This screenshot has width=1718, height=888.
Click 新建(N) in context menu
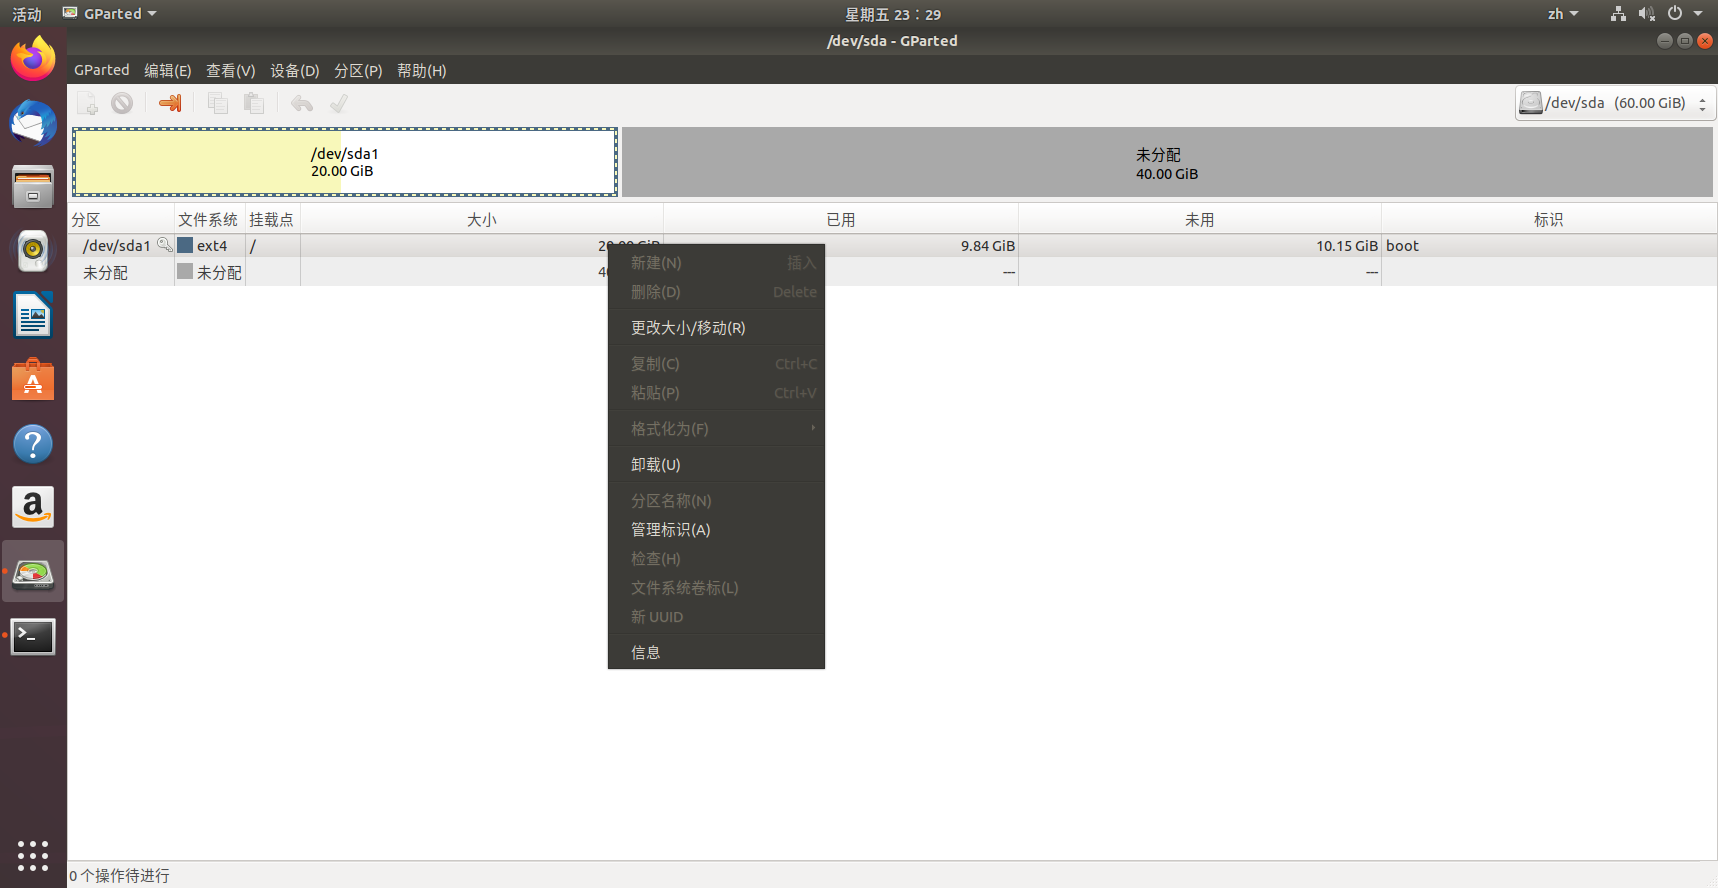pyautogui.click(x=716, y=262)
